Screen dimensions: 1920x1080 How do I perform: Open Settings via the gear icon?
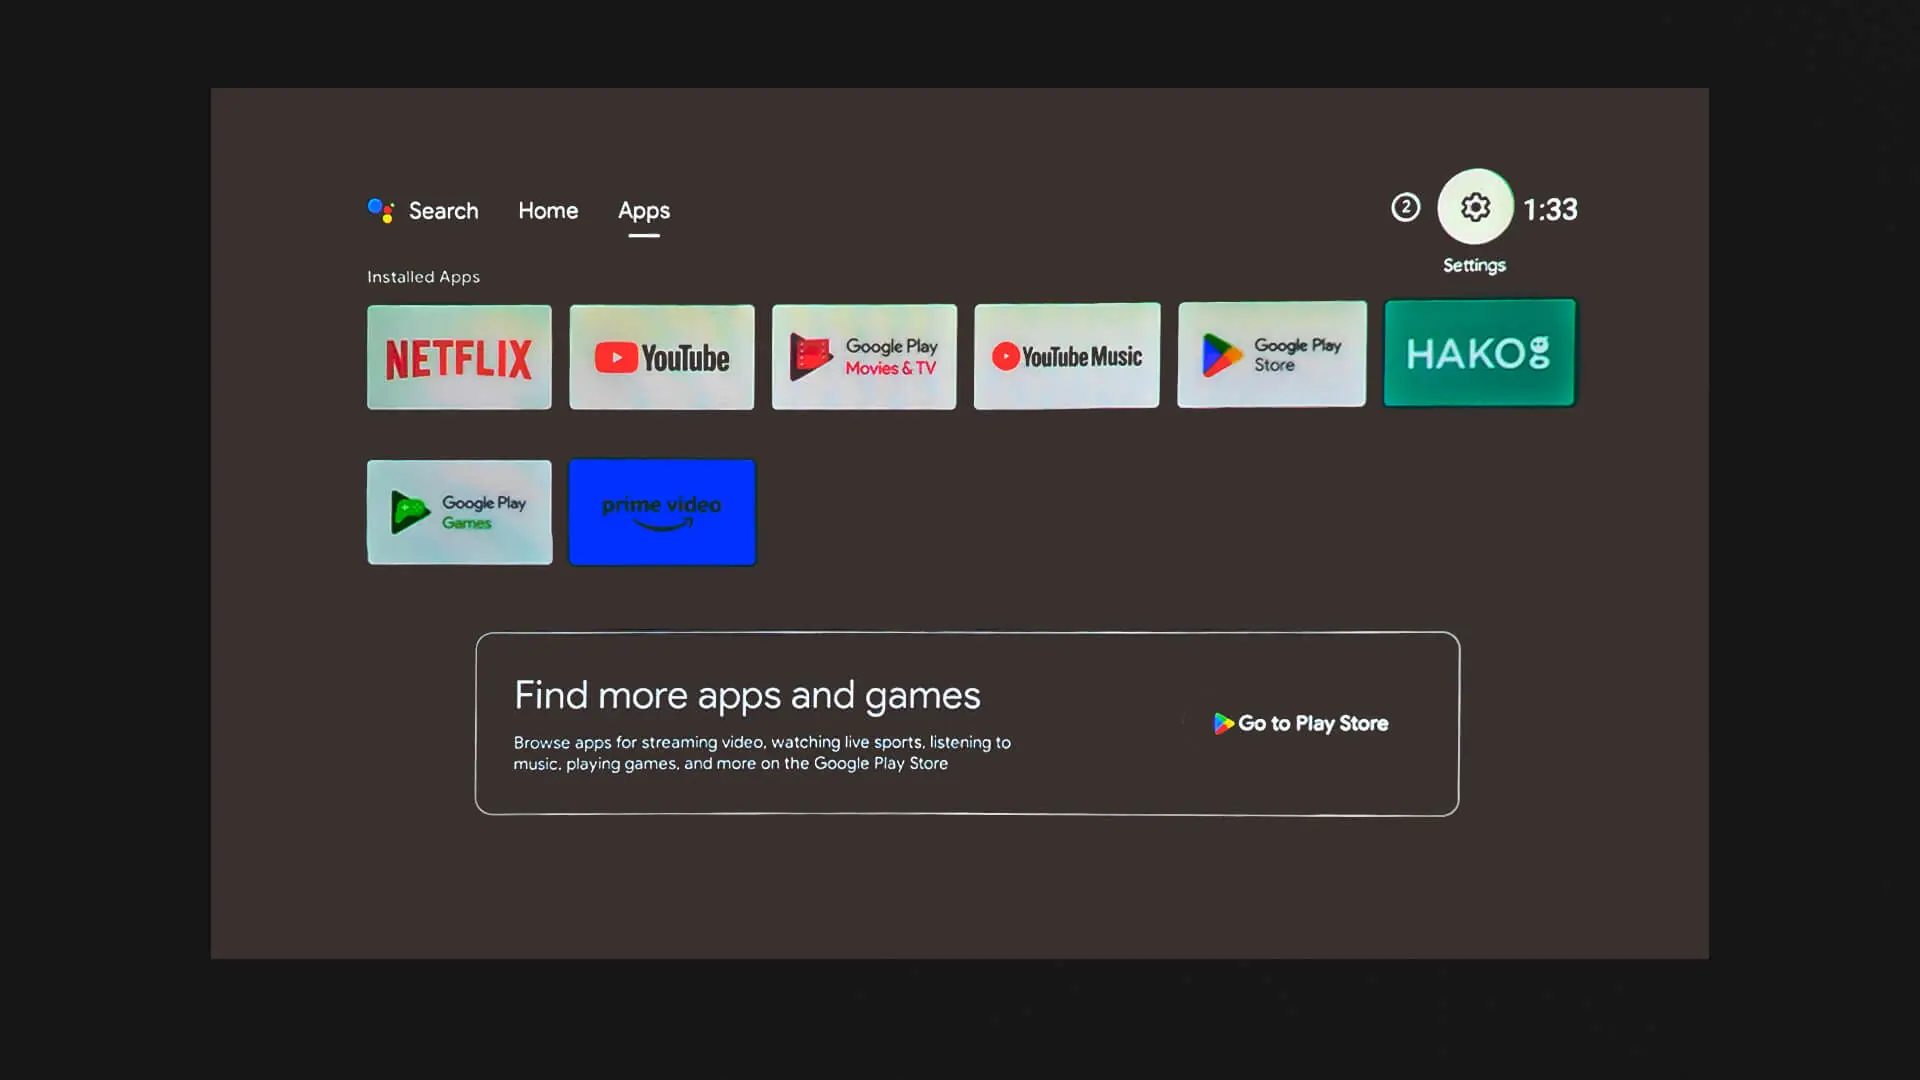(1475, 207)
